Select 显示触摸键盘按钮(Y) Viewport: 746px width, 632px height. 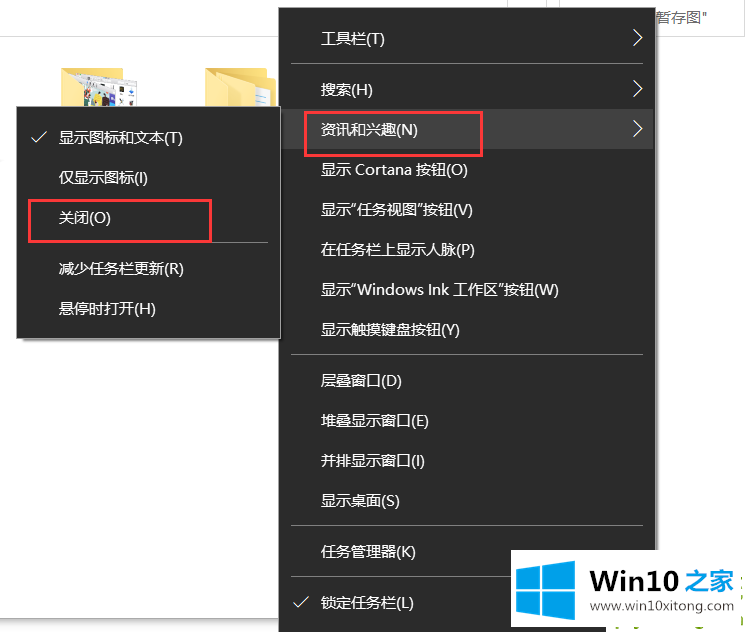(x=390, y=330)
